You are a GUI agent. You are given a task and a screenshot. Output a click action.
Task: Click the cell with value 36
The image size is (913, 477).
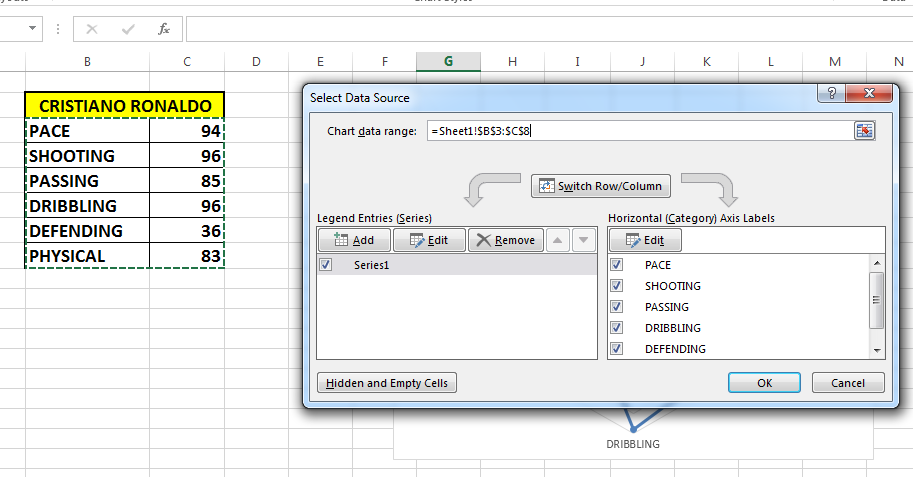[186, 231]
